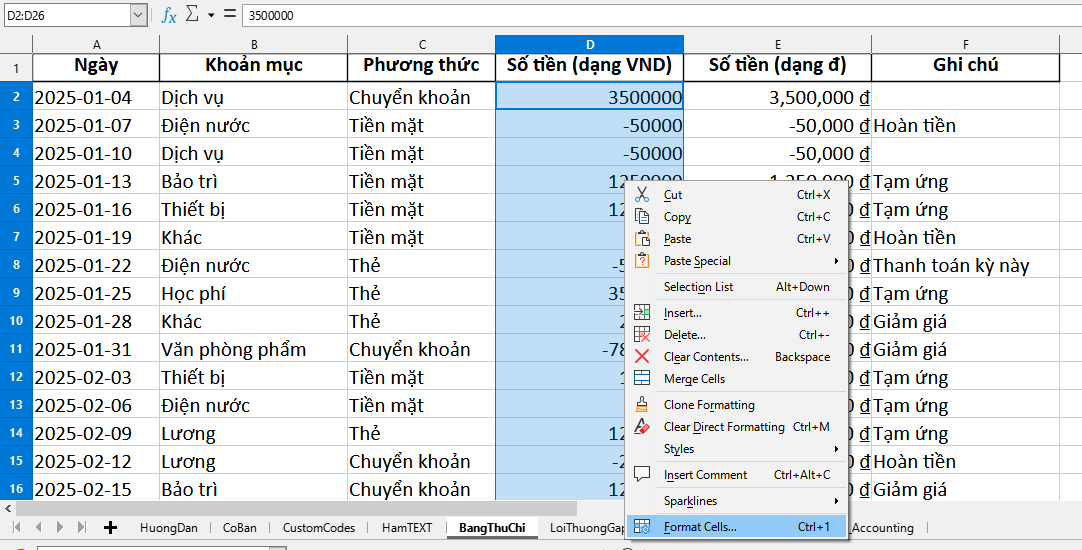This screenshot has width=1082, height=550.
Task: Click the Clone Formatting paintbrush icon
Action: point(642,404)
